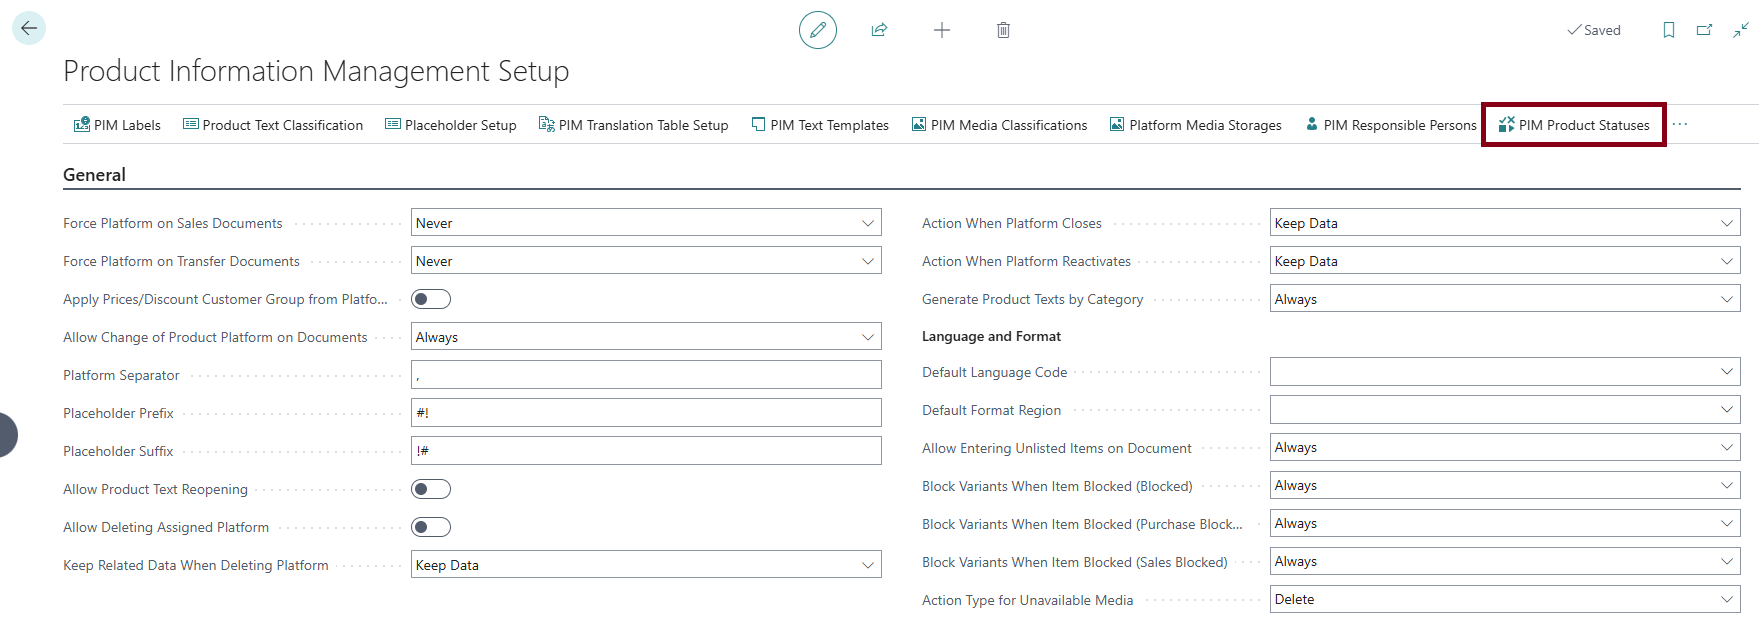Click the PIM Media Classifications icon

(x=919, y=124)
